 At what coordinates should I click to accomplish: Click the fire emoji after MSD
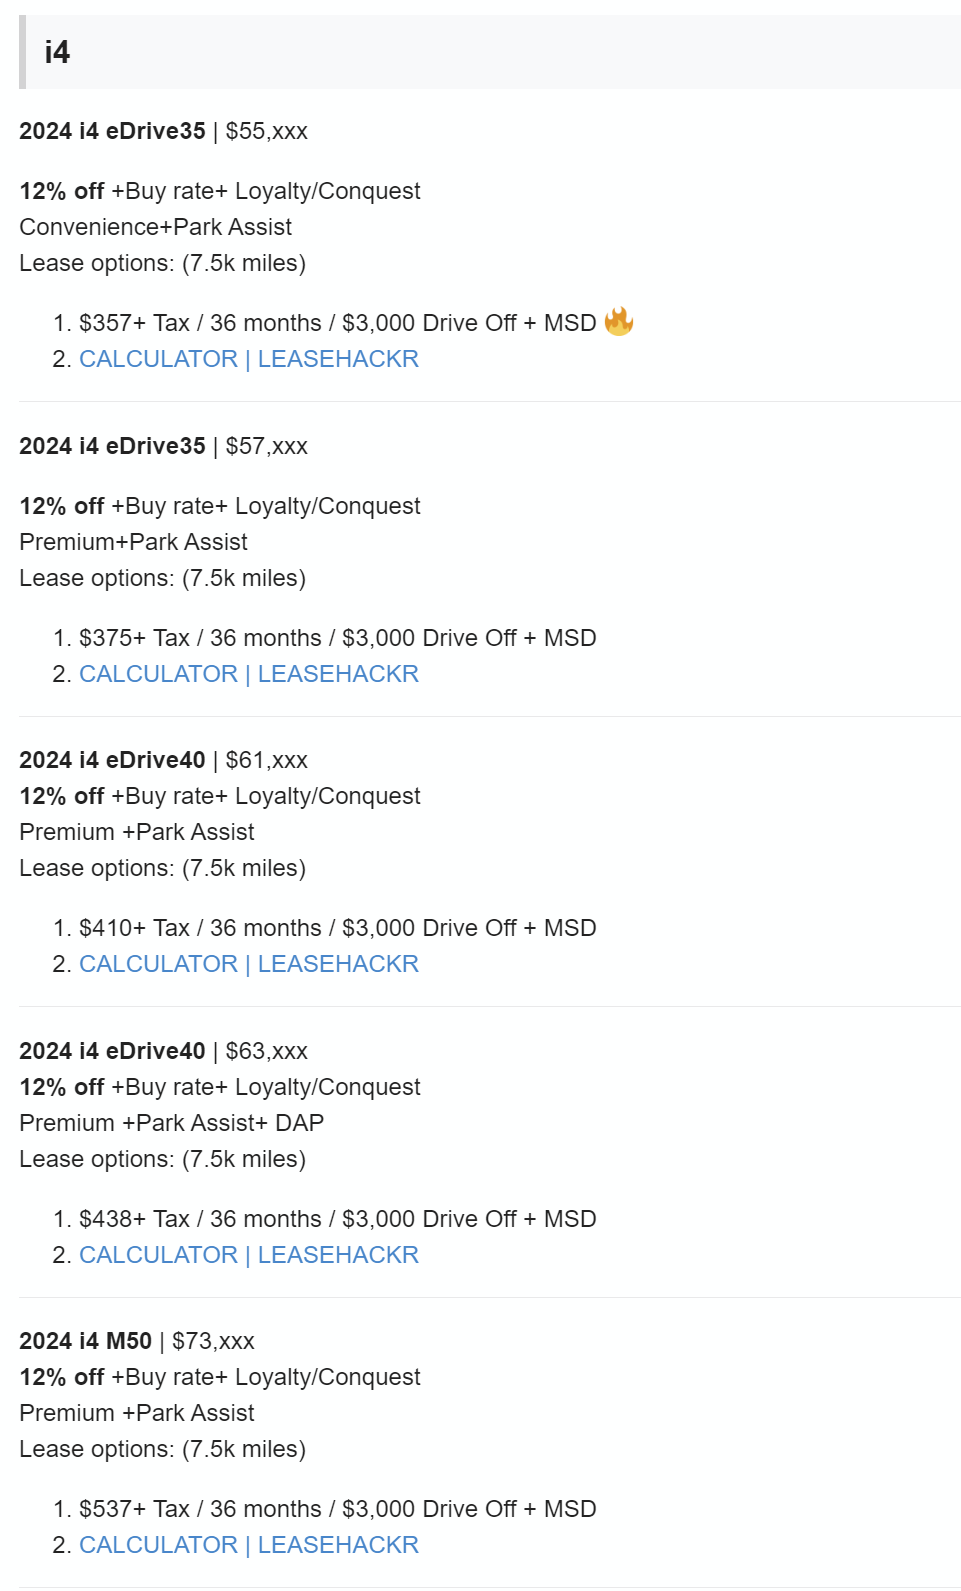coord(619,322)
